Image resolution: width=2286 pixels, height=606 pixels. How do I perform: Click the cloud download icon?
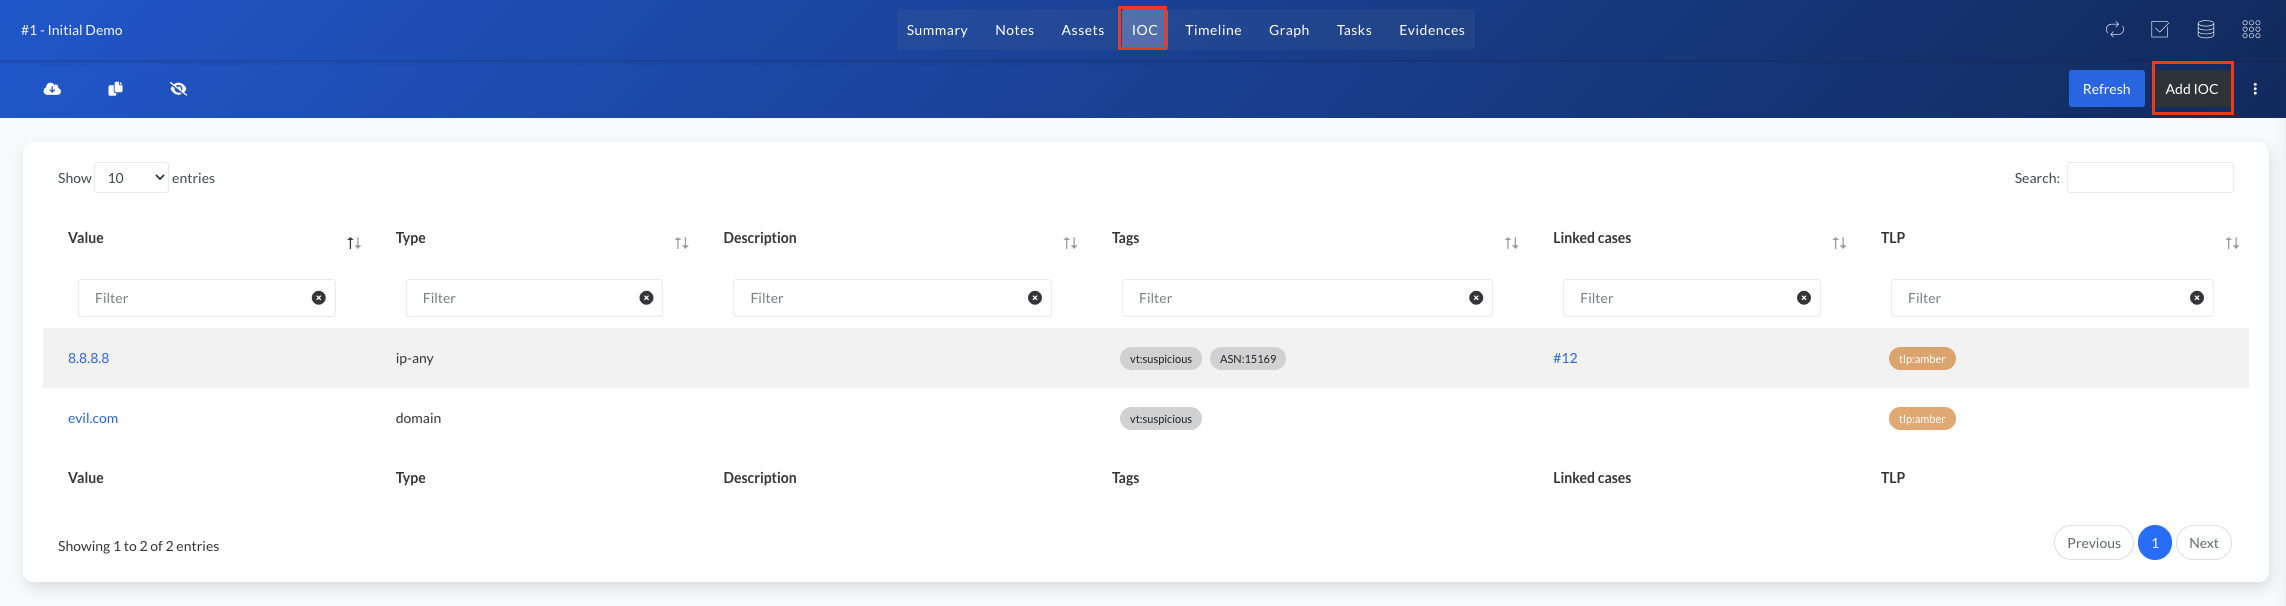(x=52, y=89)
